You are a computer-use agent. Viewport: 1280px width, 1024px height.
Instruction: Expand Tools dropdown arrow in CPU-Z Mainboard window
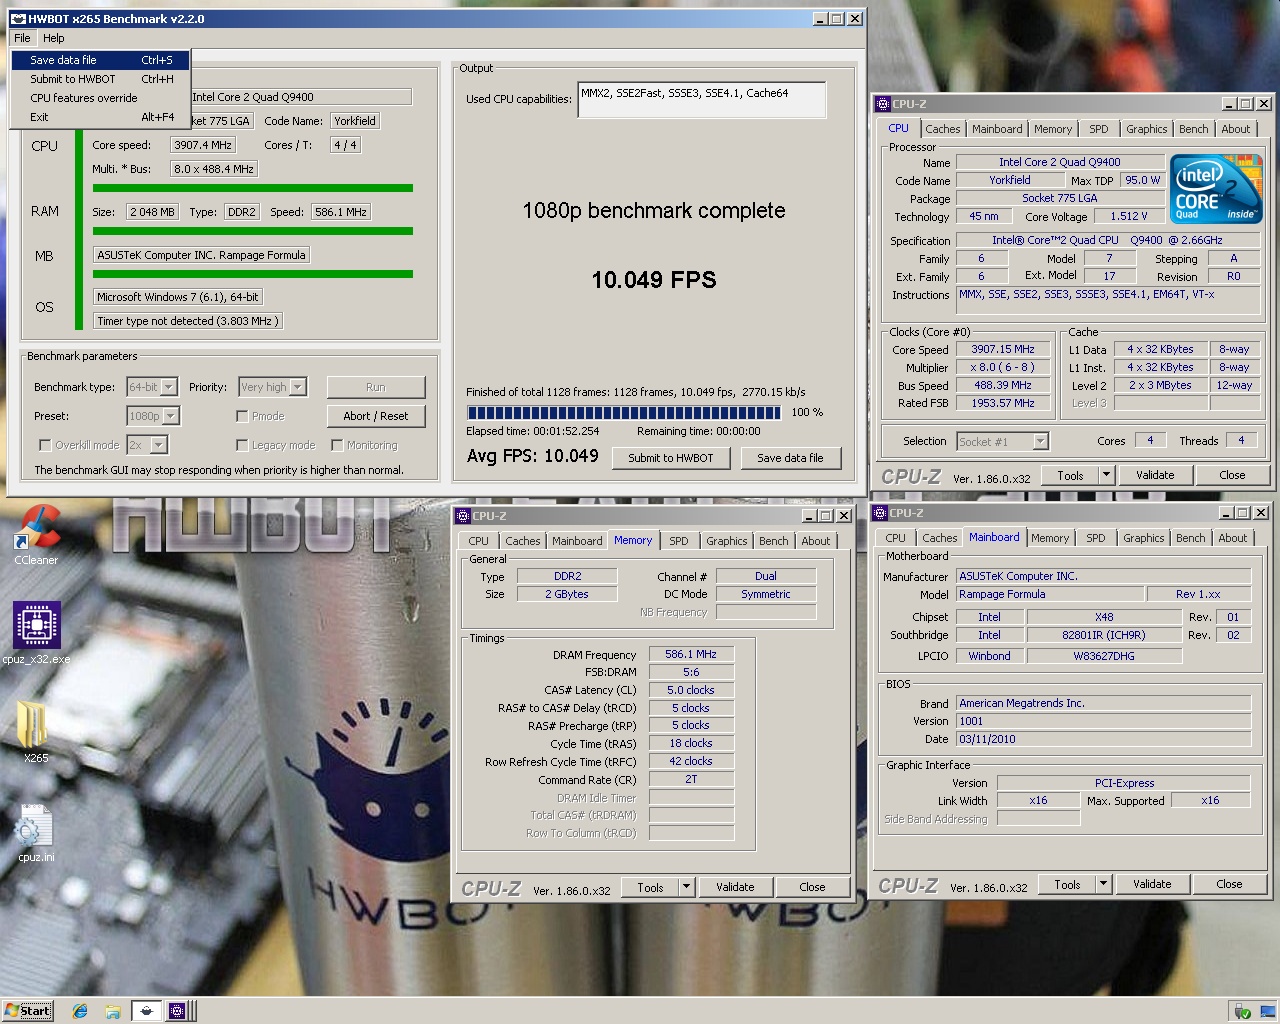point(1103,884)
